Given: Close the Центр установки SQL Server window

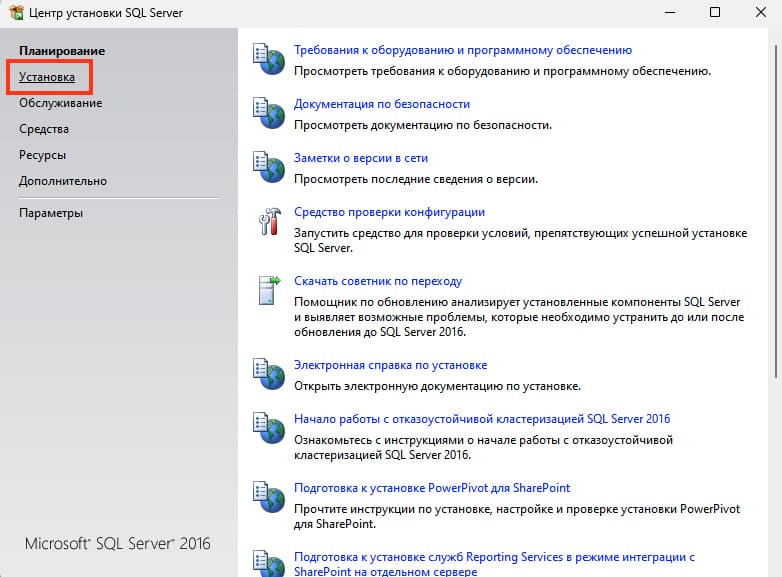Looking at the screenshot, I should [761, 12].
